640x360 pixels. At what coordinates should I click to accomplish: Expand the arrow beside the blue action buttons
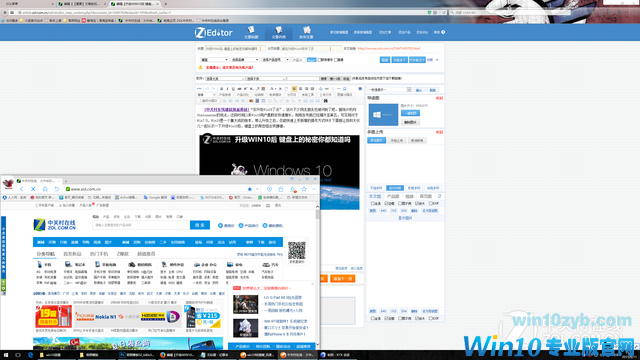point(437,60)
